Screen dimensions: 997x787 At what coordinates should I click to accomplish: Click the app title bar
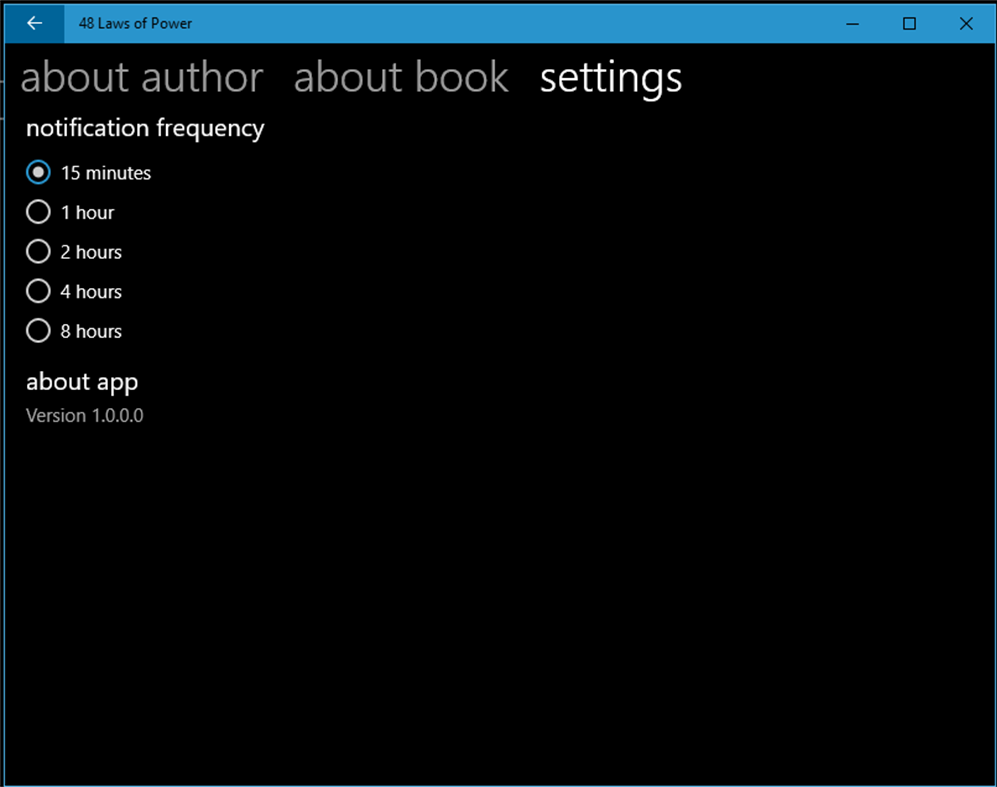point(500,23)
